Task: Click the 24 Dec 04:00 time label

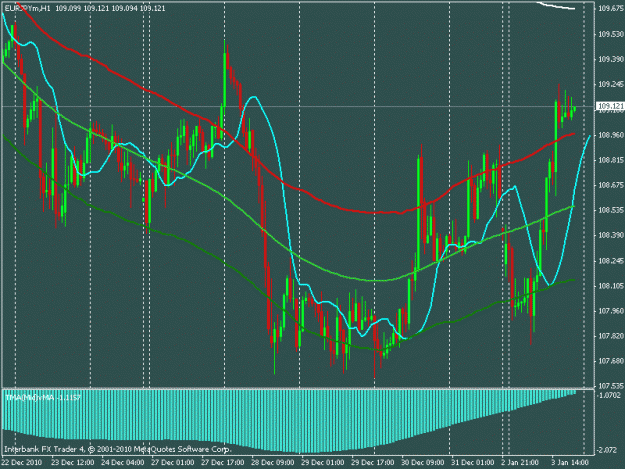Action: click(x=123, y=463)
